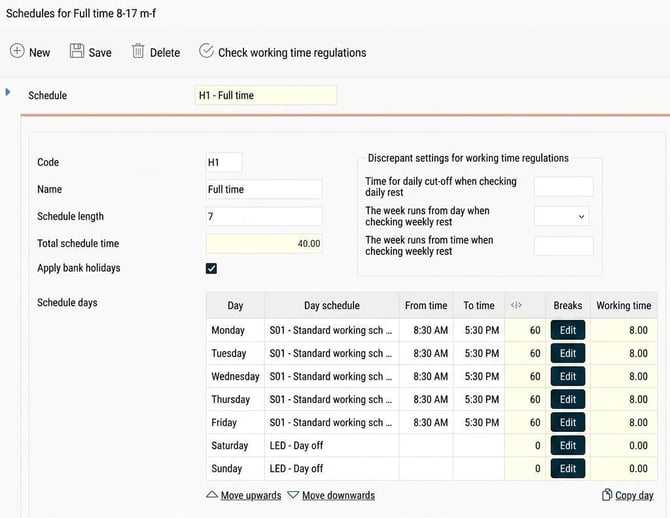The image size is (670, 518).
Task: Click the New plus icon
Action: pos(17,51)
